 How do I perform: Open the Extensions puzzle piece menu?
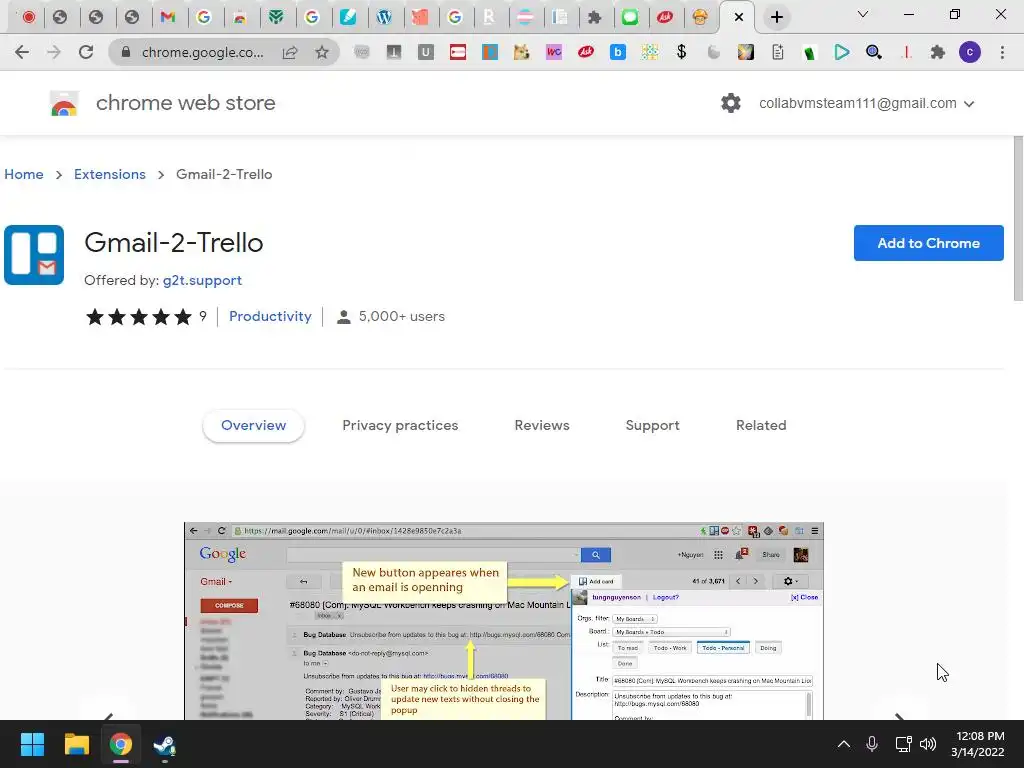pos(938,52)
